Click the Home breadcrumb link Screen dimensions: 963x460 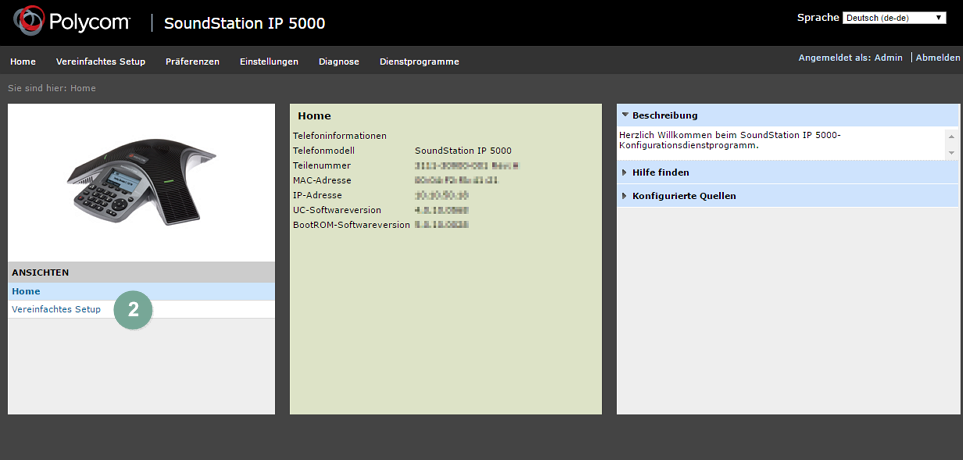83,88
